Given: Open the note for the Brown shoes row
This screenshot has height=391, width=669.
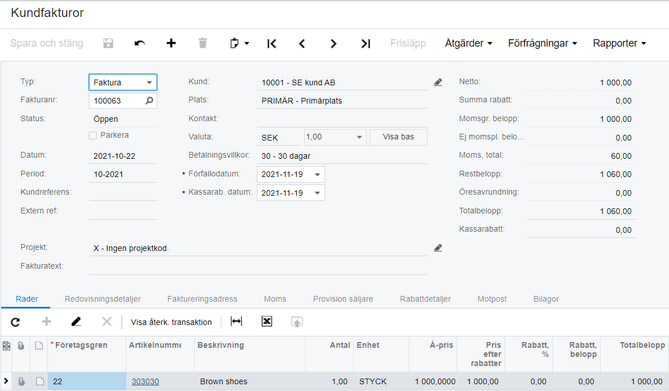Looking at the screenshot, I should point(39,382).
